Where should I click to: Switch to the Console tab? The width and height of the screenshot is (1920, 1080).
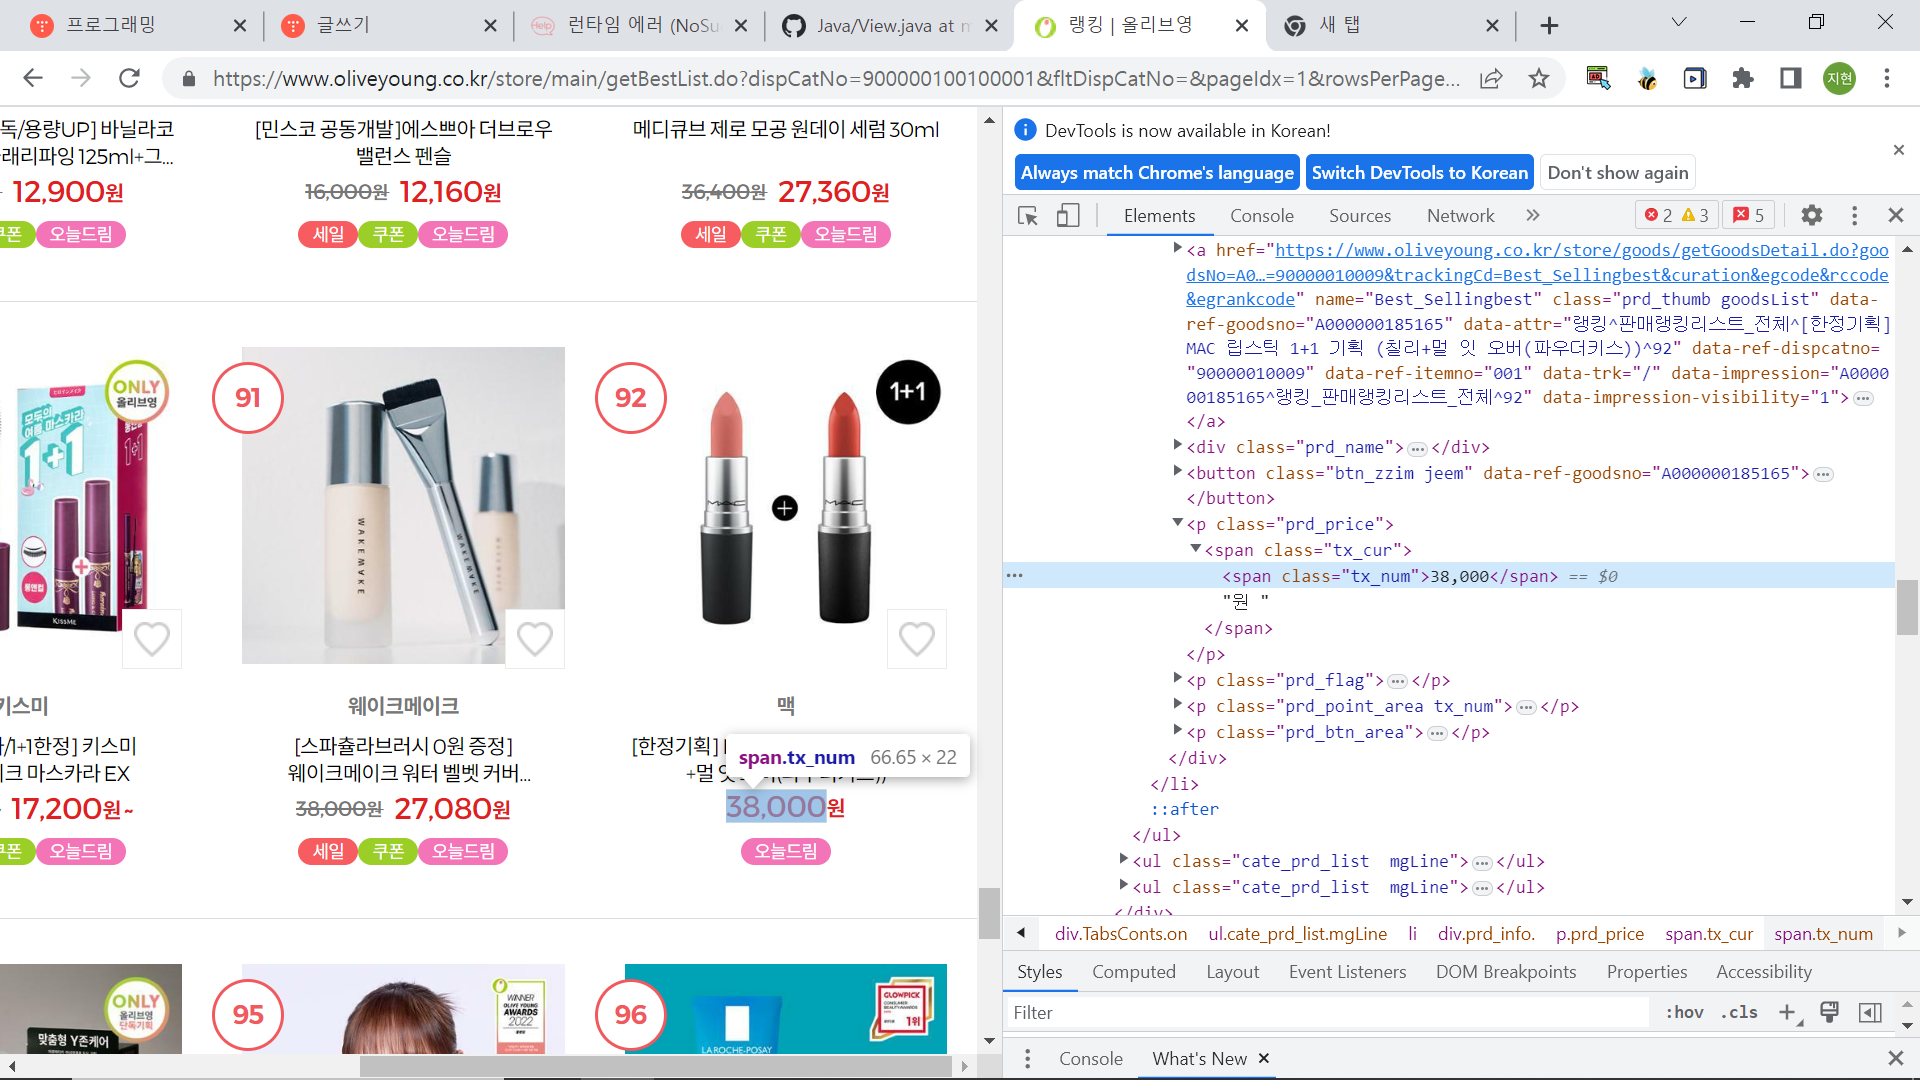[x=1261, y=215]
